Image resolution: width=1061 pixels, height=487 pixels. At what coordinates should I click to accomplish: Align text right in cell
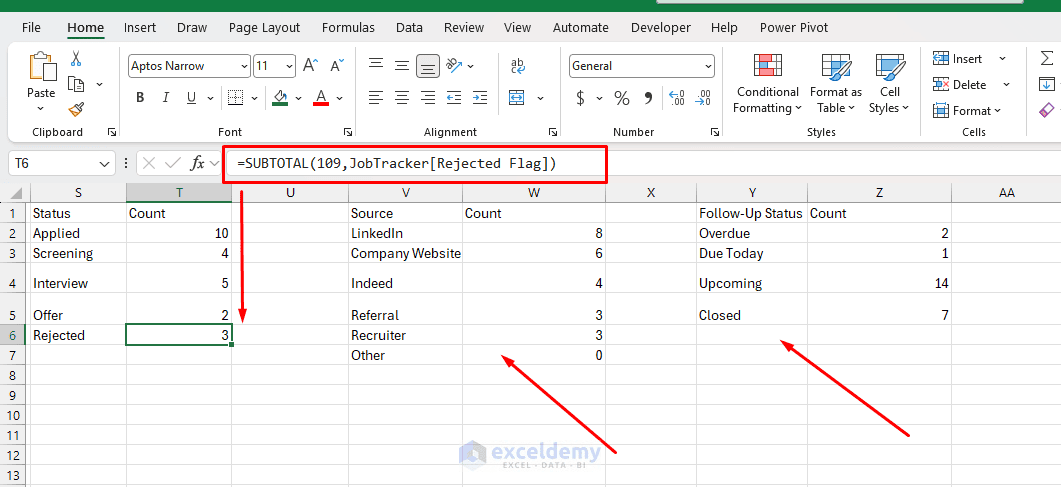click(x=427, y=98)
